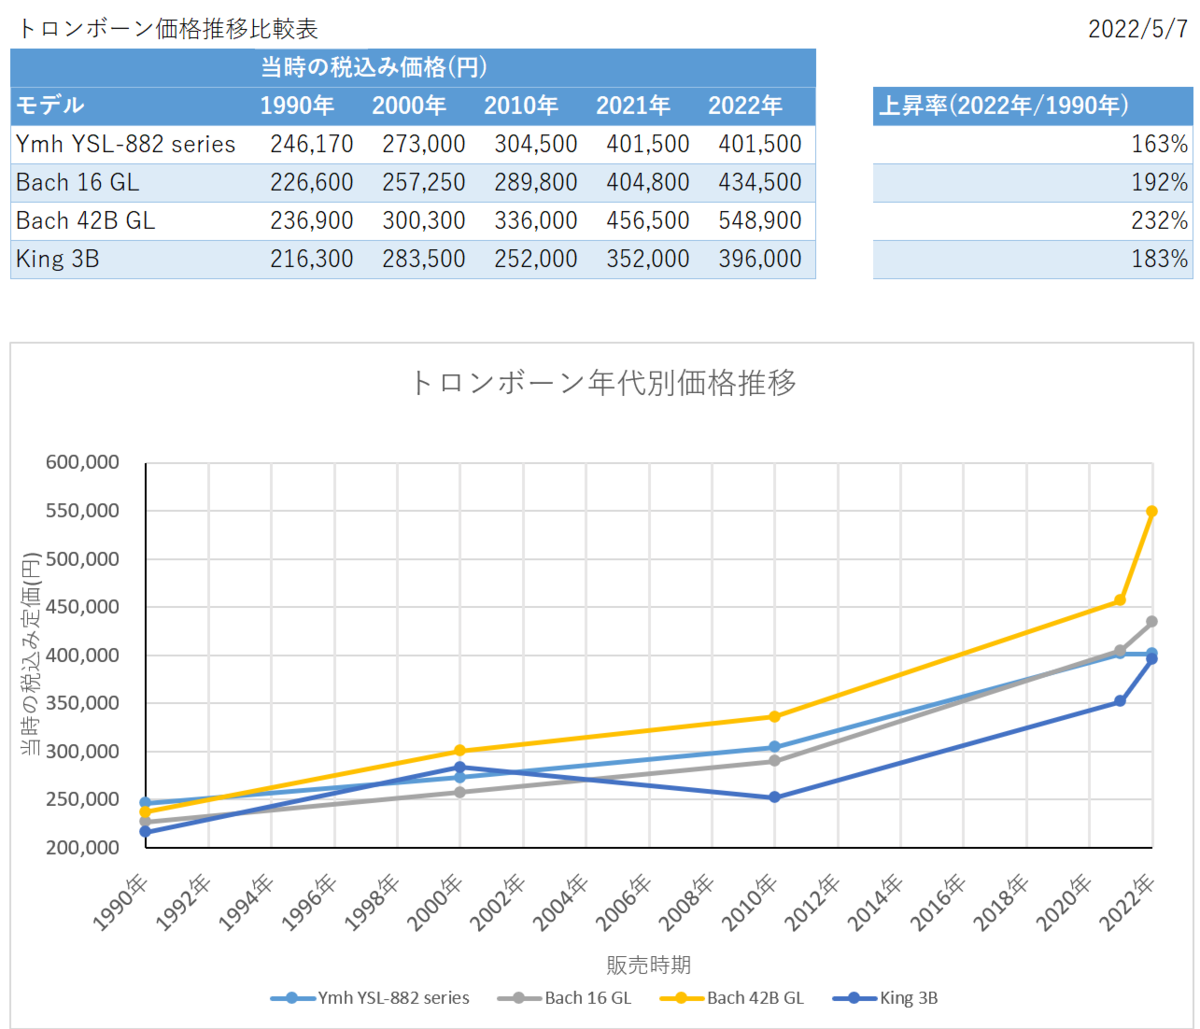Select header 上昇率(2022年/1990年)
The width and height of the screenshot is (1200, 1029).
(x=1004, y=105)
